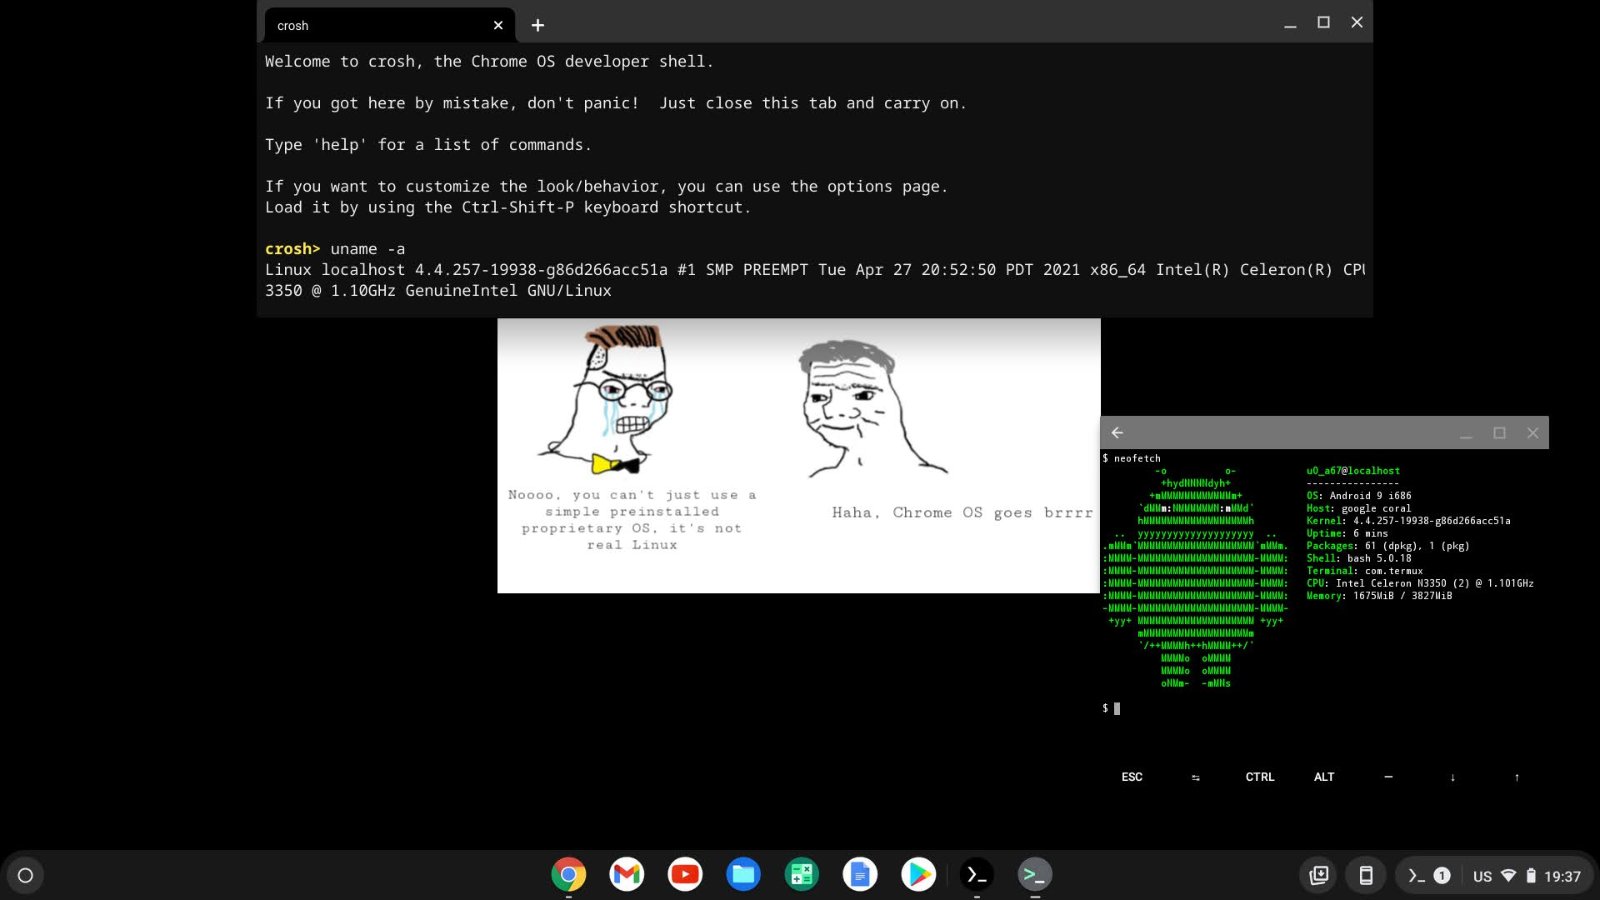This screenshot has width=1600, height=900.
Task: Maximize the Termux window
Action: 1499,433
